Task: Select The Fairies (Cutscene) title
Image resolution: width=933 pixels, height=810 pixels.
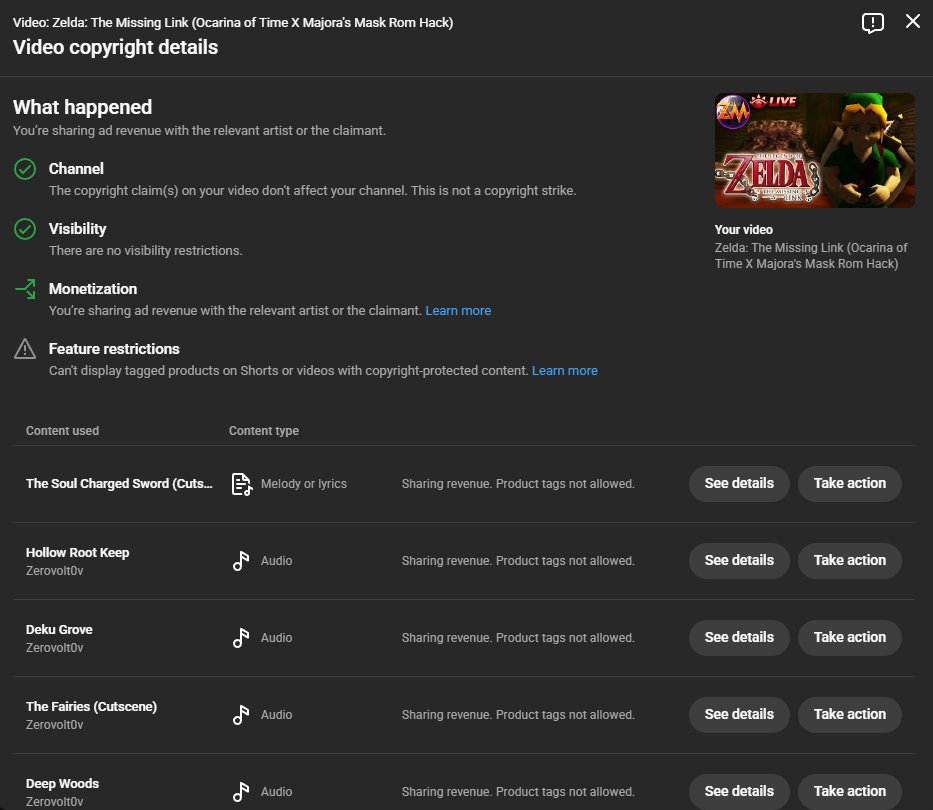Action: point(91,707)
